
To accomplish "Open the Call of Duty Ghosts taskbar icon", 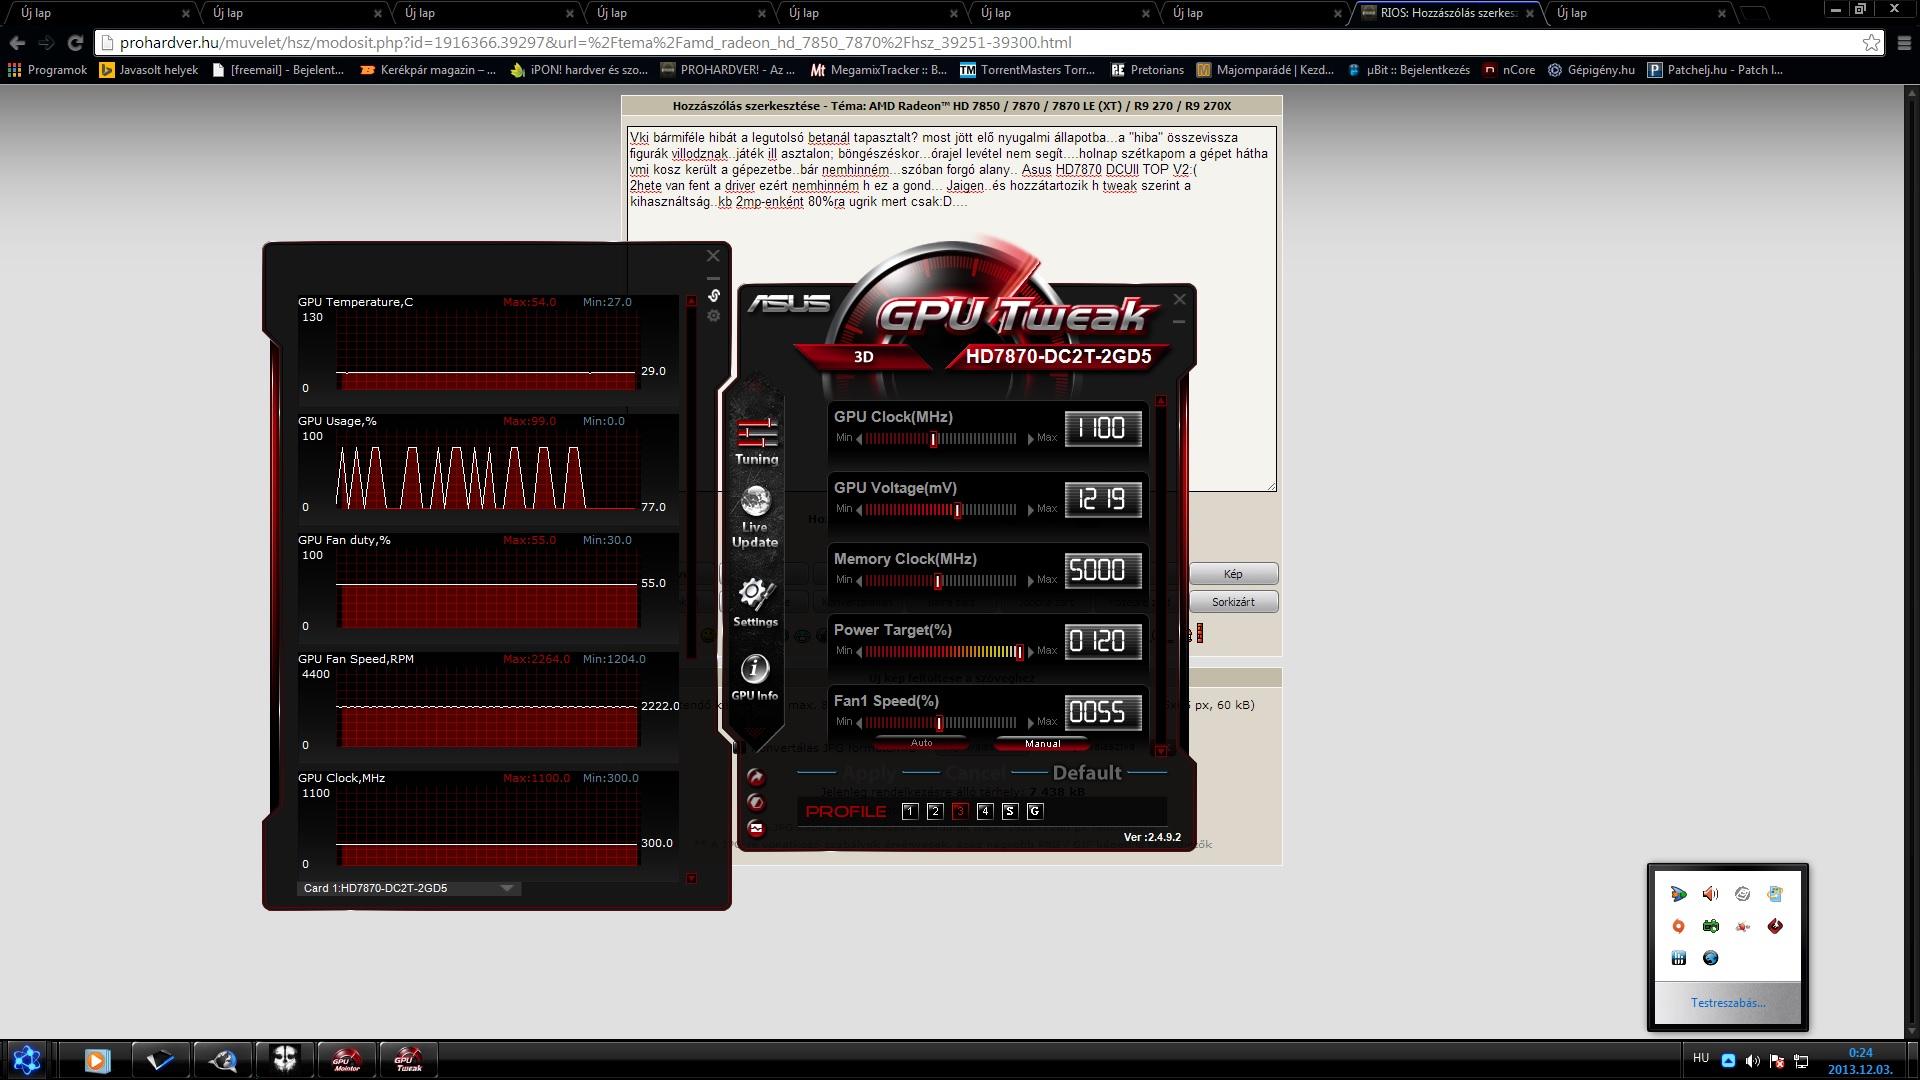I will [x=285, y=1060].
